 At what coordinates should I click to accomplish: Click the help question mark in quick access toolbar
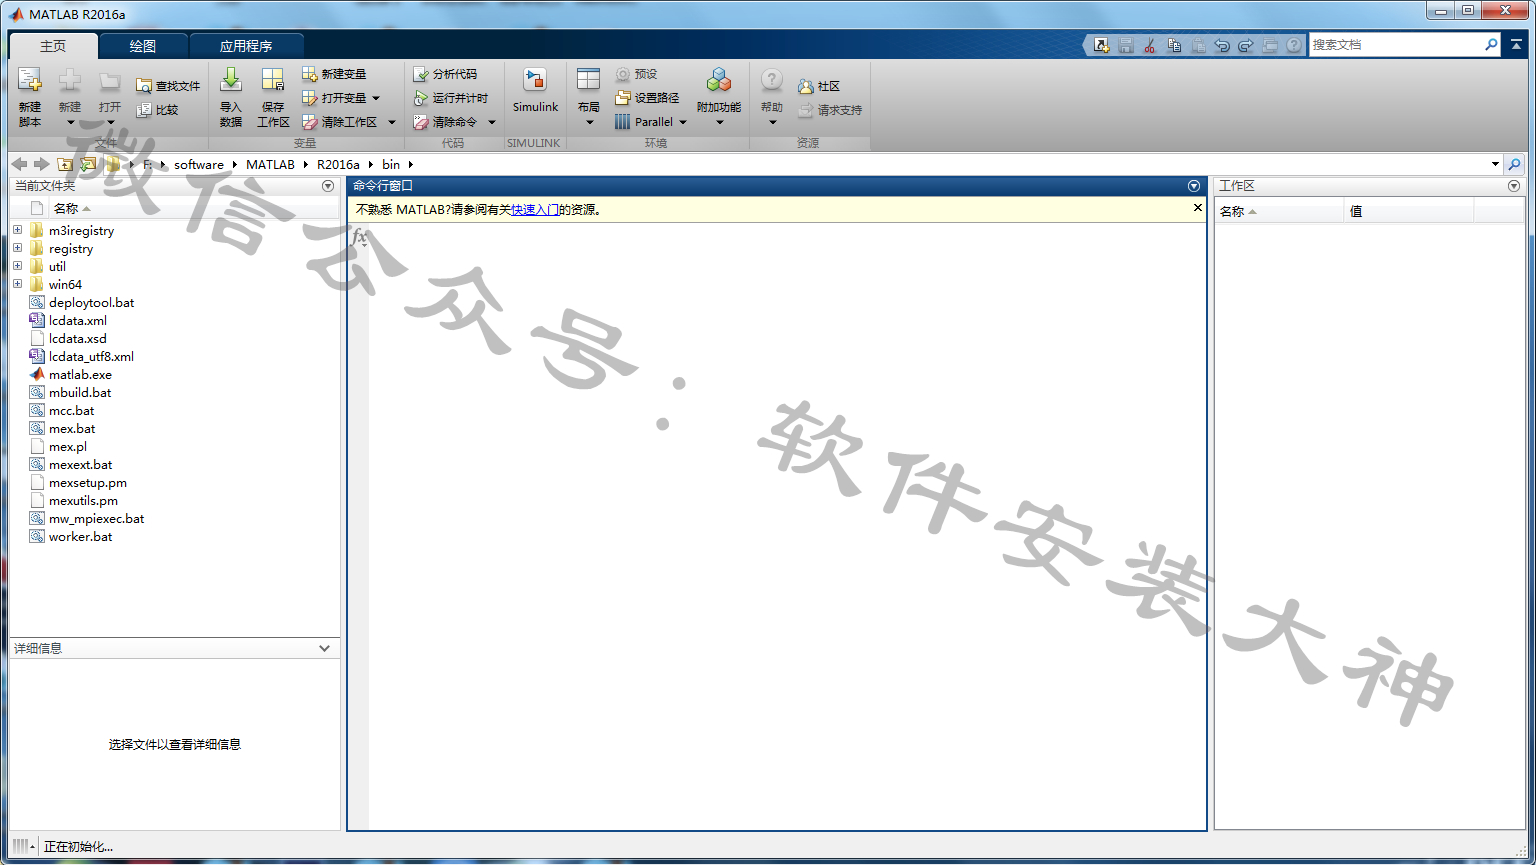[1294, 45]
